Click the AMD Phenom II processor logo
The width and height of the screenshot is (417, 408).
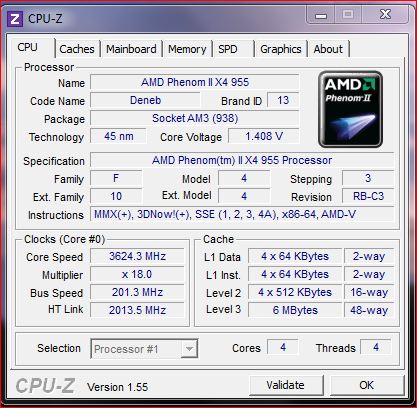350,109
